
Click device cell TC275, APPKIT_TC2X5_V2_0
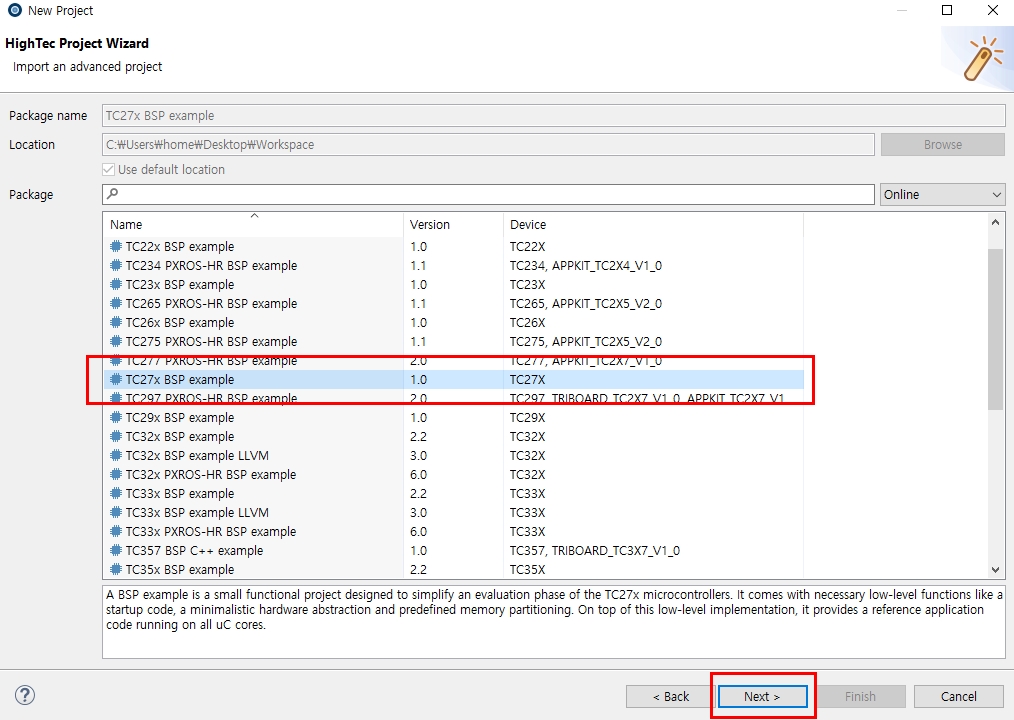click(x=586, y=342)
